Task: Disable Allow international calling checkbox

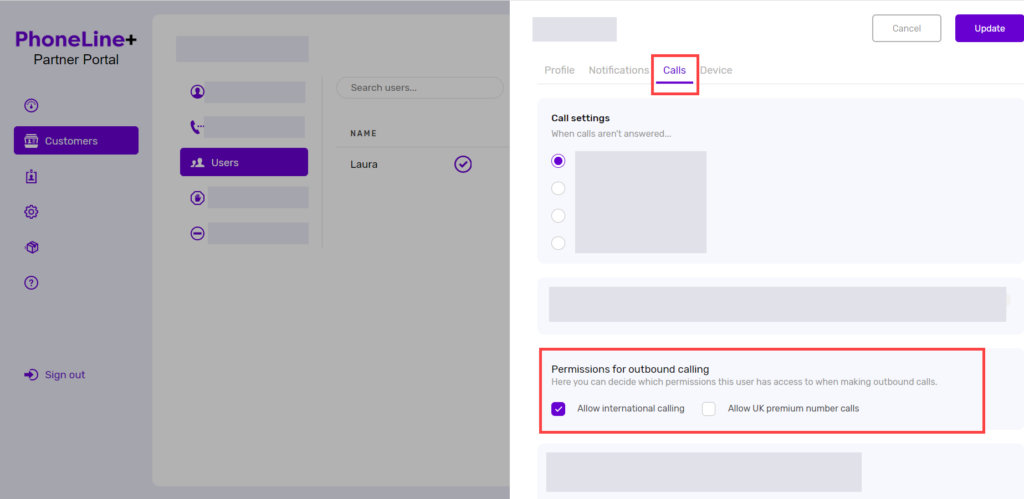Action: click(558, 409)
